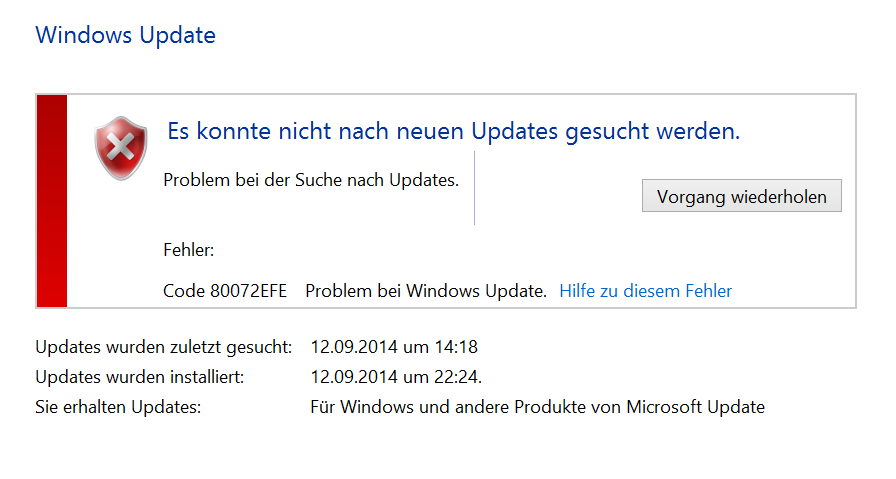Click the red vertical status bar

coord(51,201)
